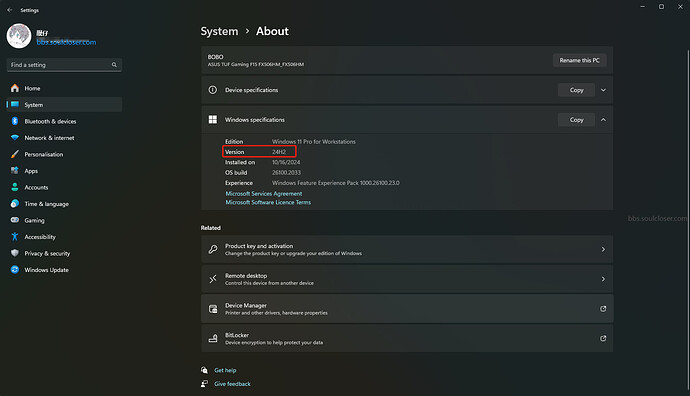The image size is (690, 396).
Task: Click the Get help icon
Action: tap(204, 370)
